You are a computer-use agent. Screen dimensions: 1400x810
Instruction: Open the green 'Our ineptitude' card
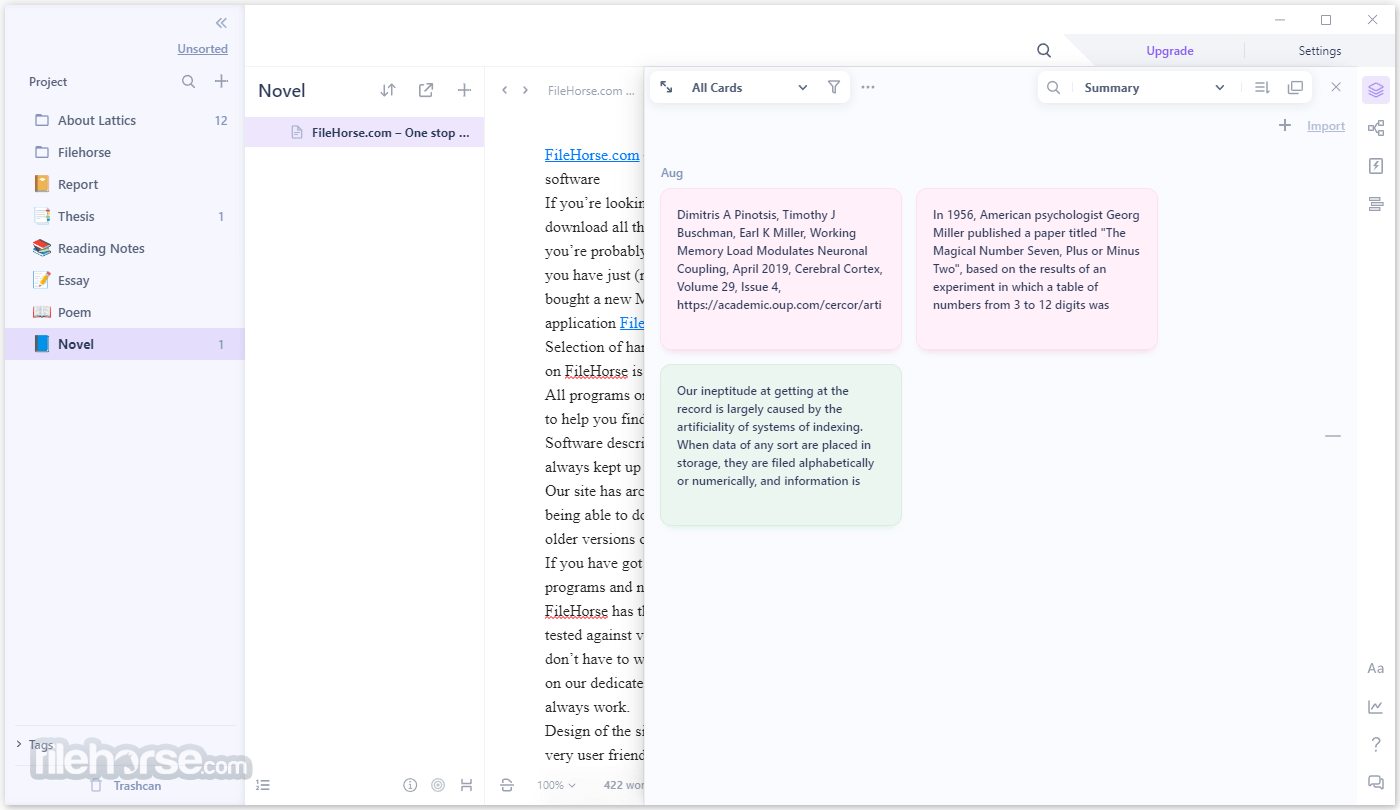click(x=781, y=445)
